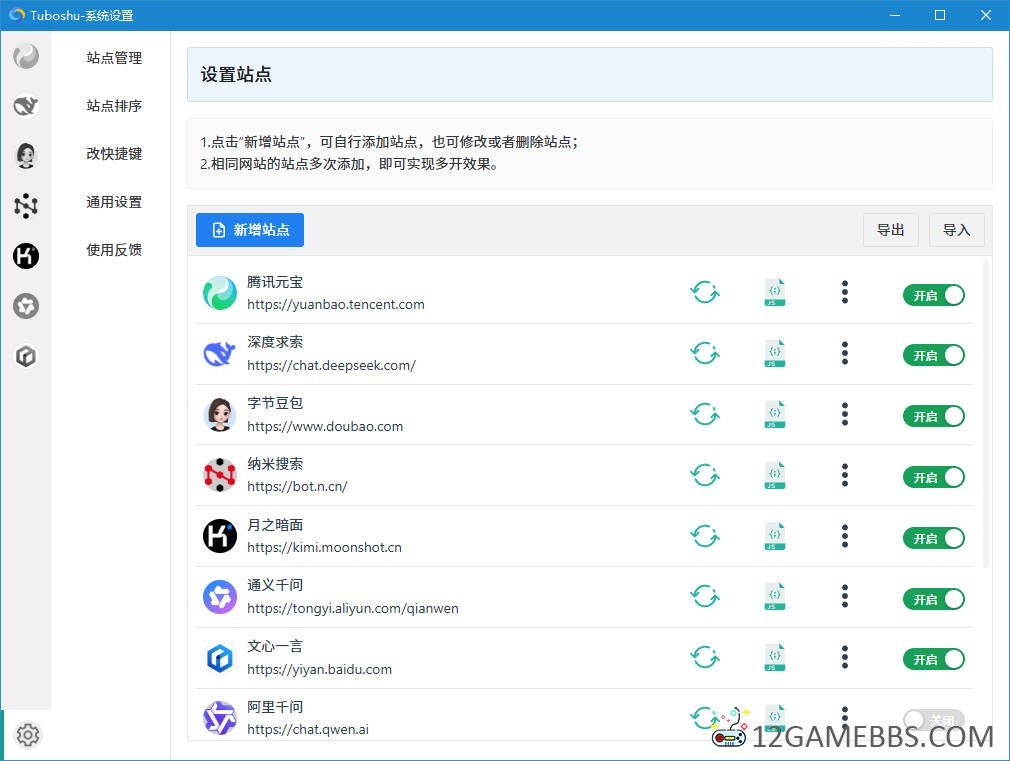Open the JS script icon for 月之暗面
This screenshot has width=1010, height=761.
click(x=774, y=537)
